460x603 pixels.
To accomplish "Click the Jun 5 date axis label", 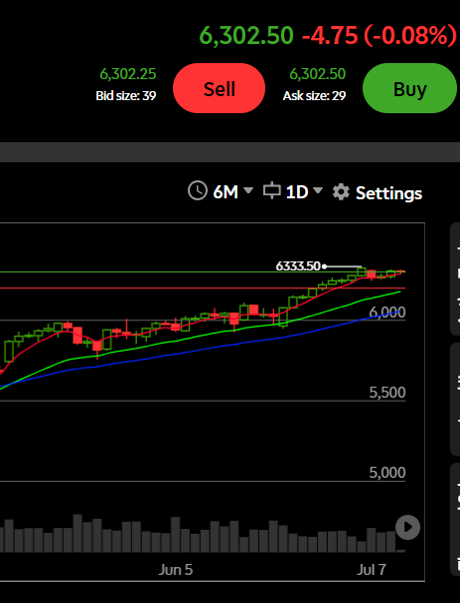I will coord(175,570).
